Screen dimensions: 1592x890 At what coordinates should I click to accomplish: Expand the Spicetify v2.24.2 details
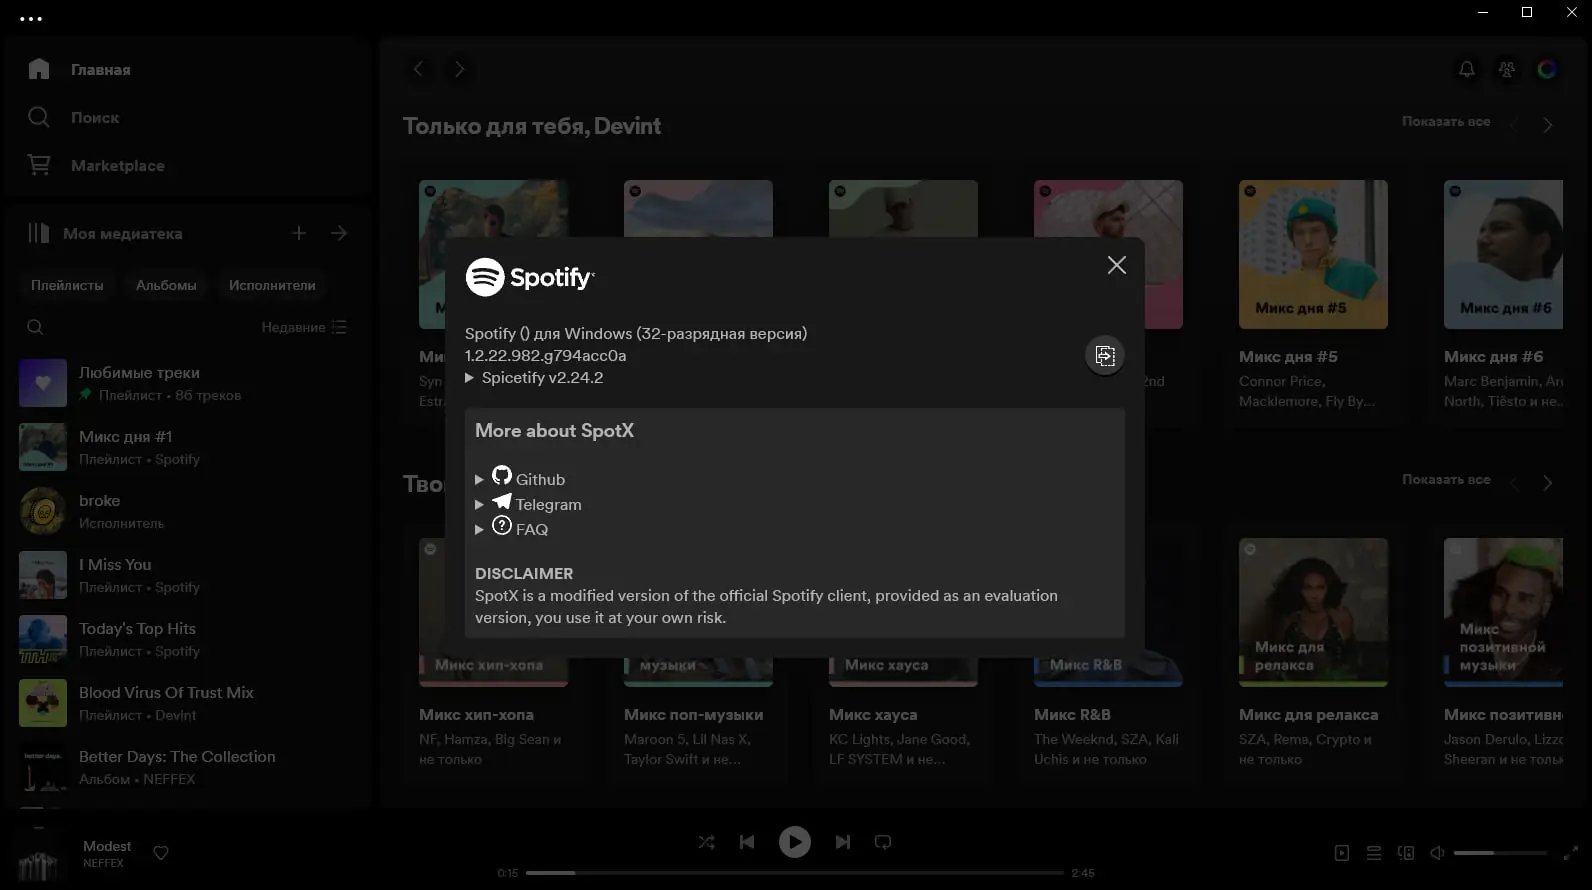click(534, 378)
